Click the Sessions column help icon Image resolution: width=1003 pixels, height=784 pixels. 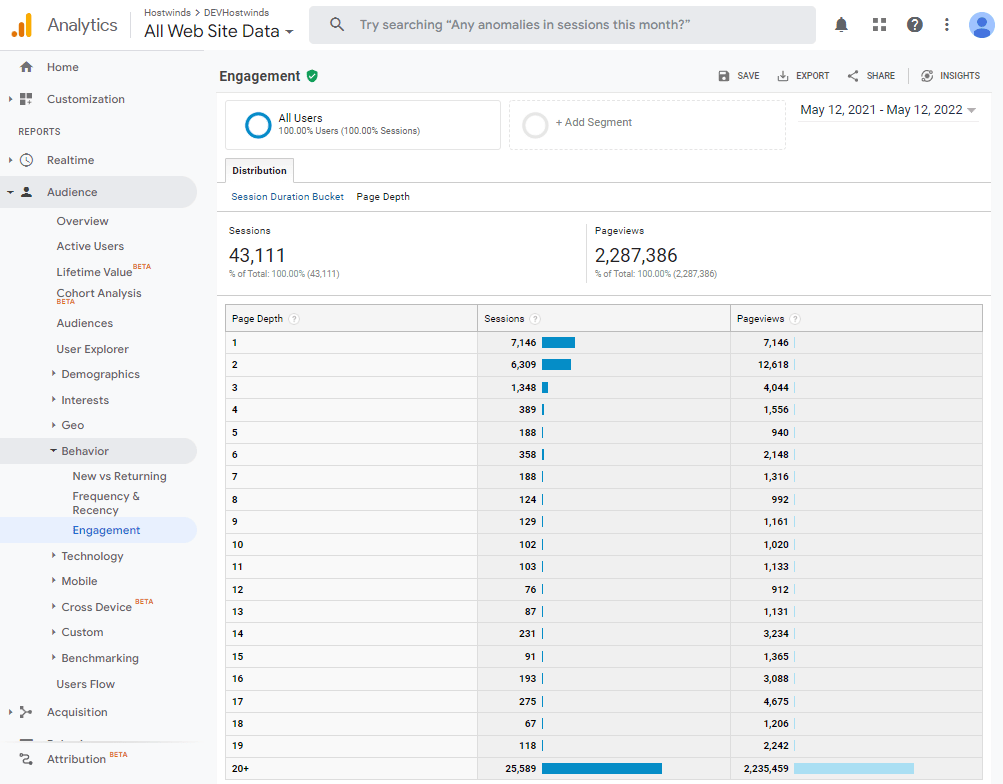(535, 319)
